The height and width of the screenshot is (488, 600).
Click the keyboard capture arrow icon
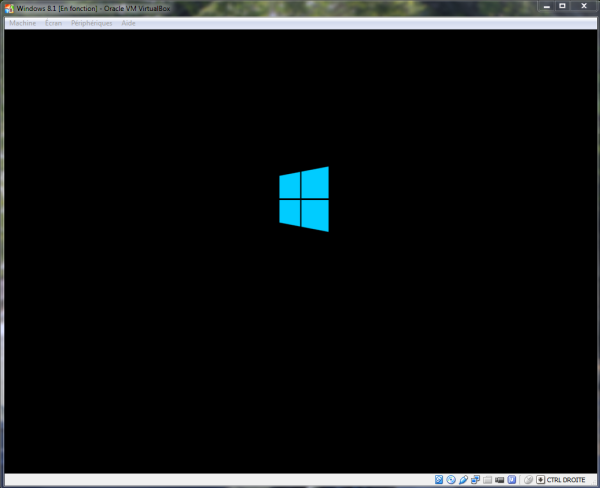tap(540, 480)
